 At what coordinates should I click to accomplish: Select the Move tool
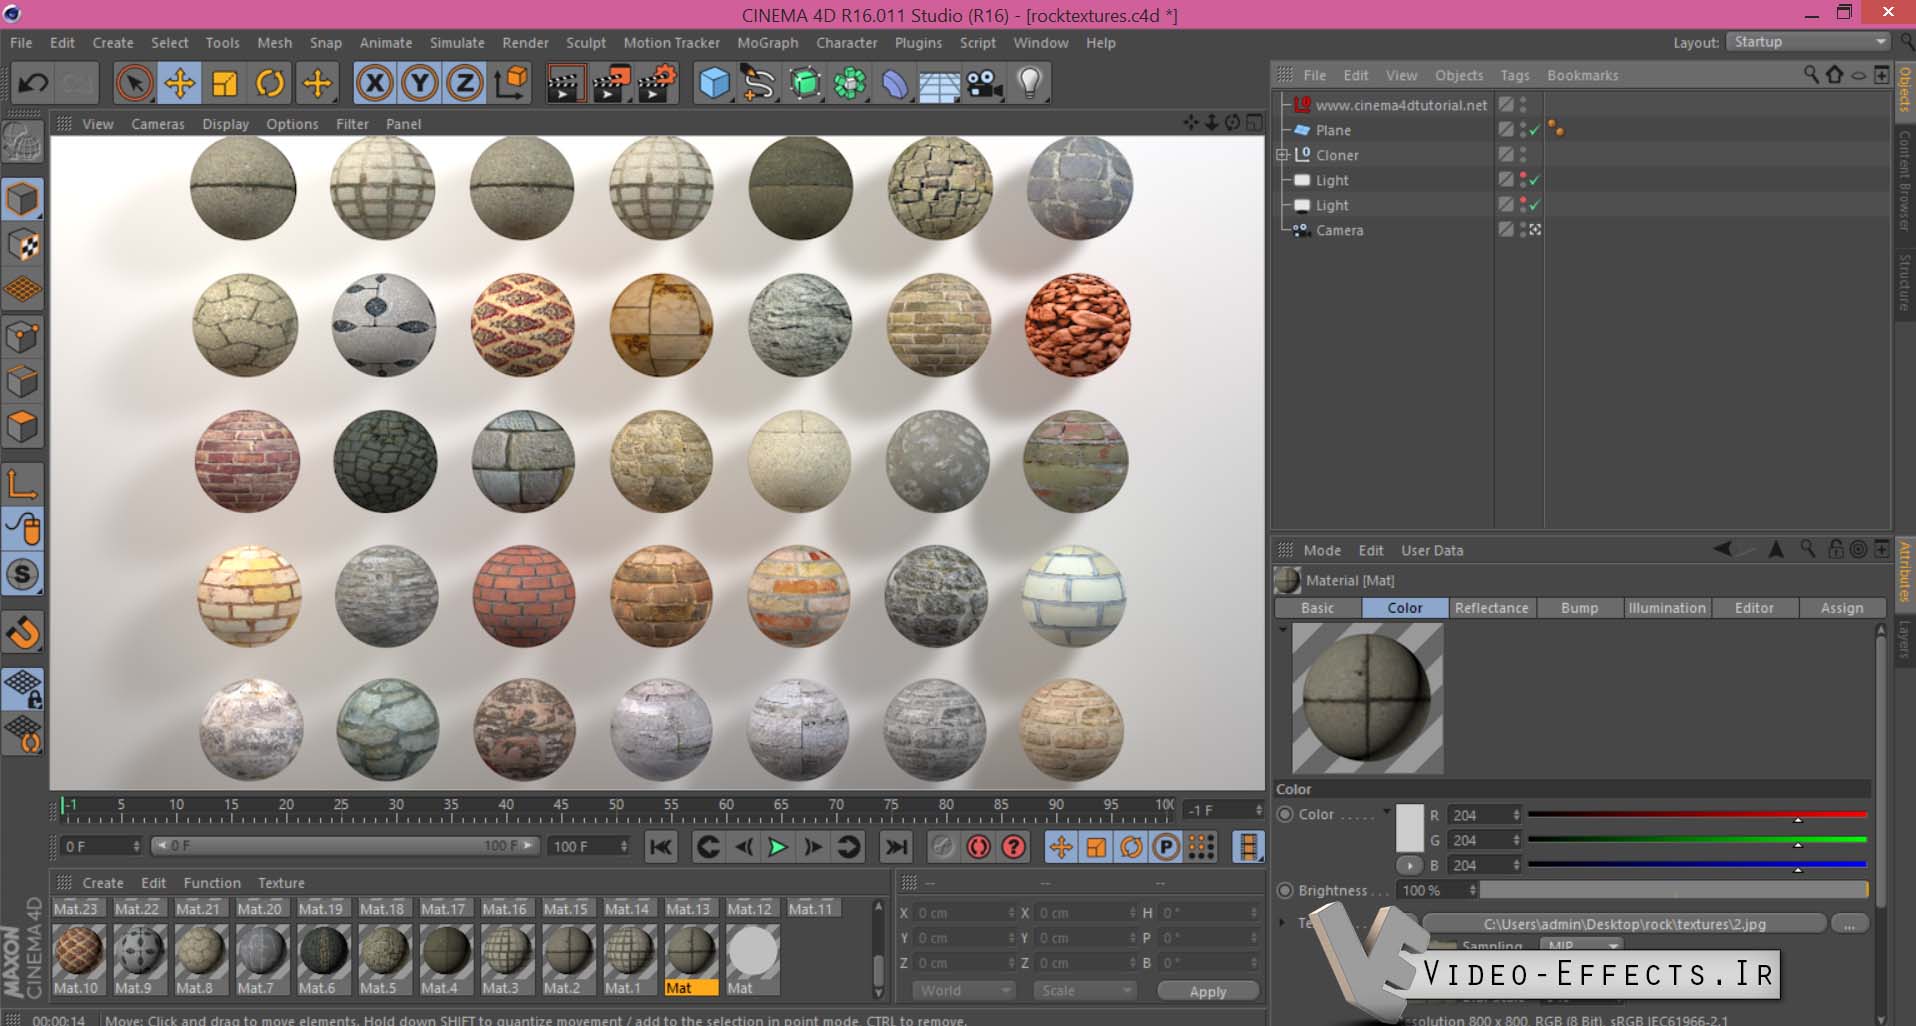click(x=180, y=83)
